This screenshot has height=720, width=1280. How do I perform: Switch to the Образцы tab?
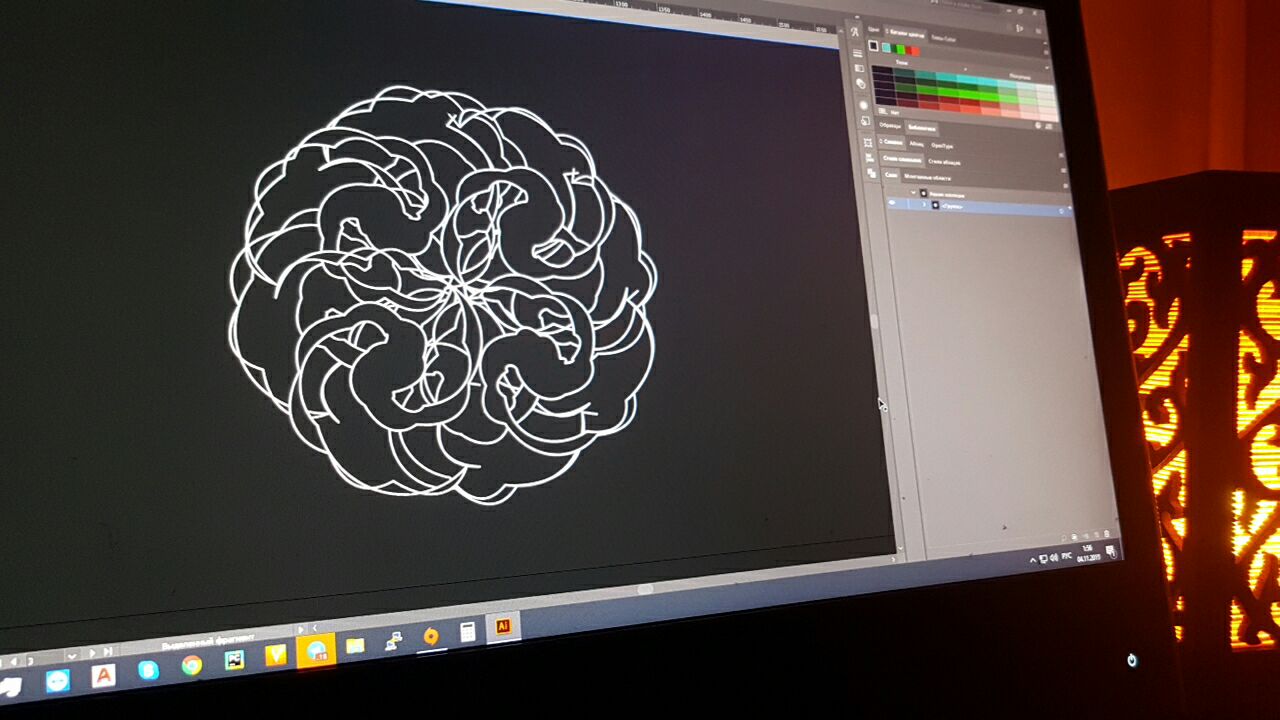890,125
